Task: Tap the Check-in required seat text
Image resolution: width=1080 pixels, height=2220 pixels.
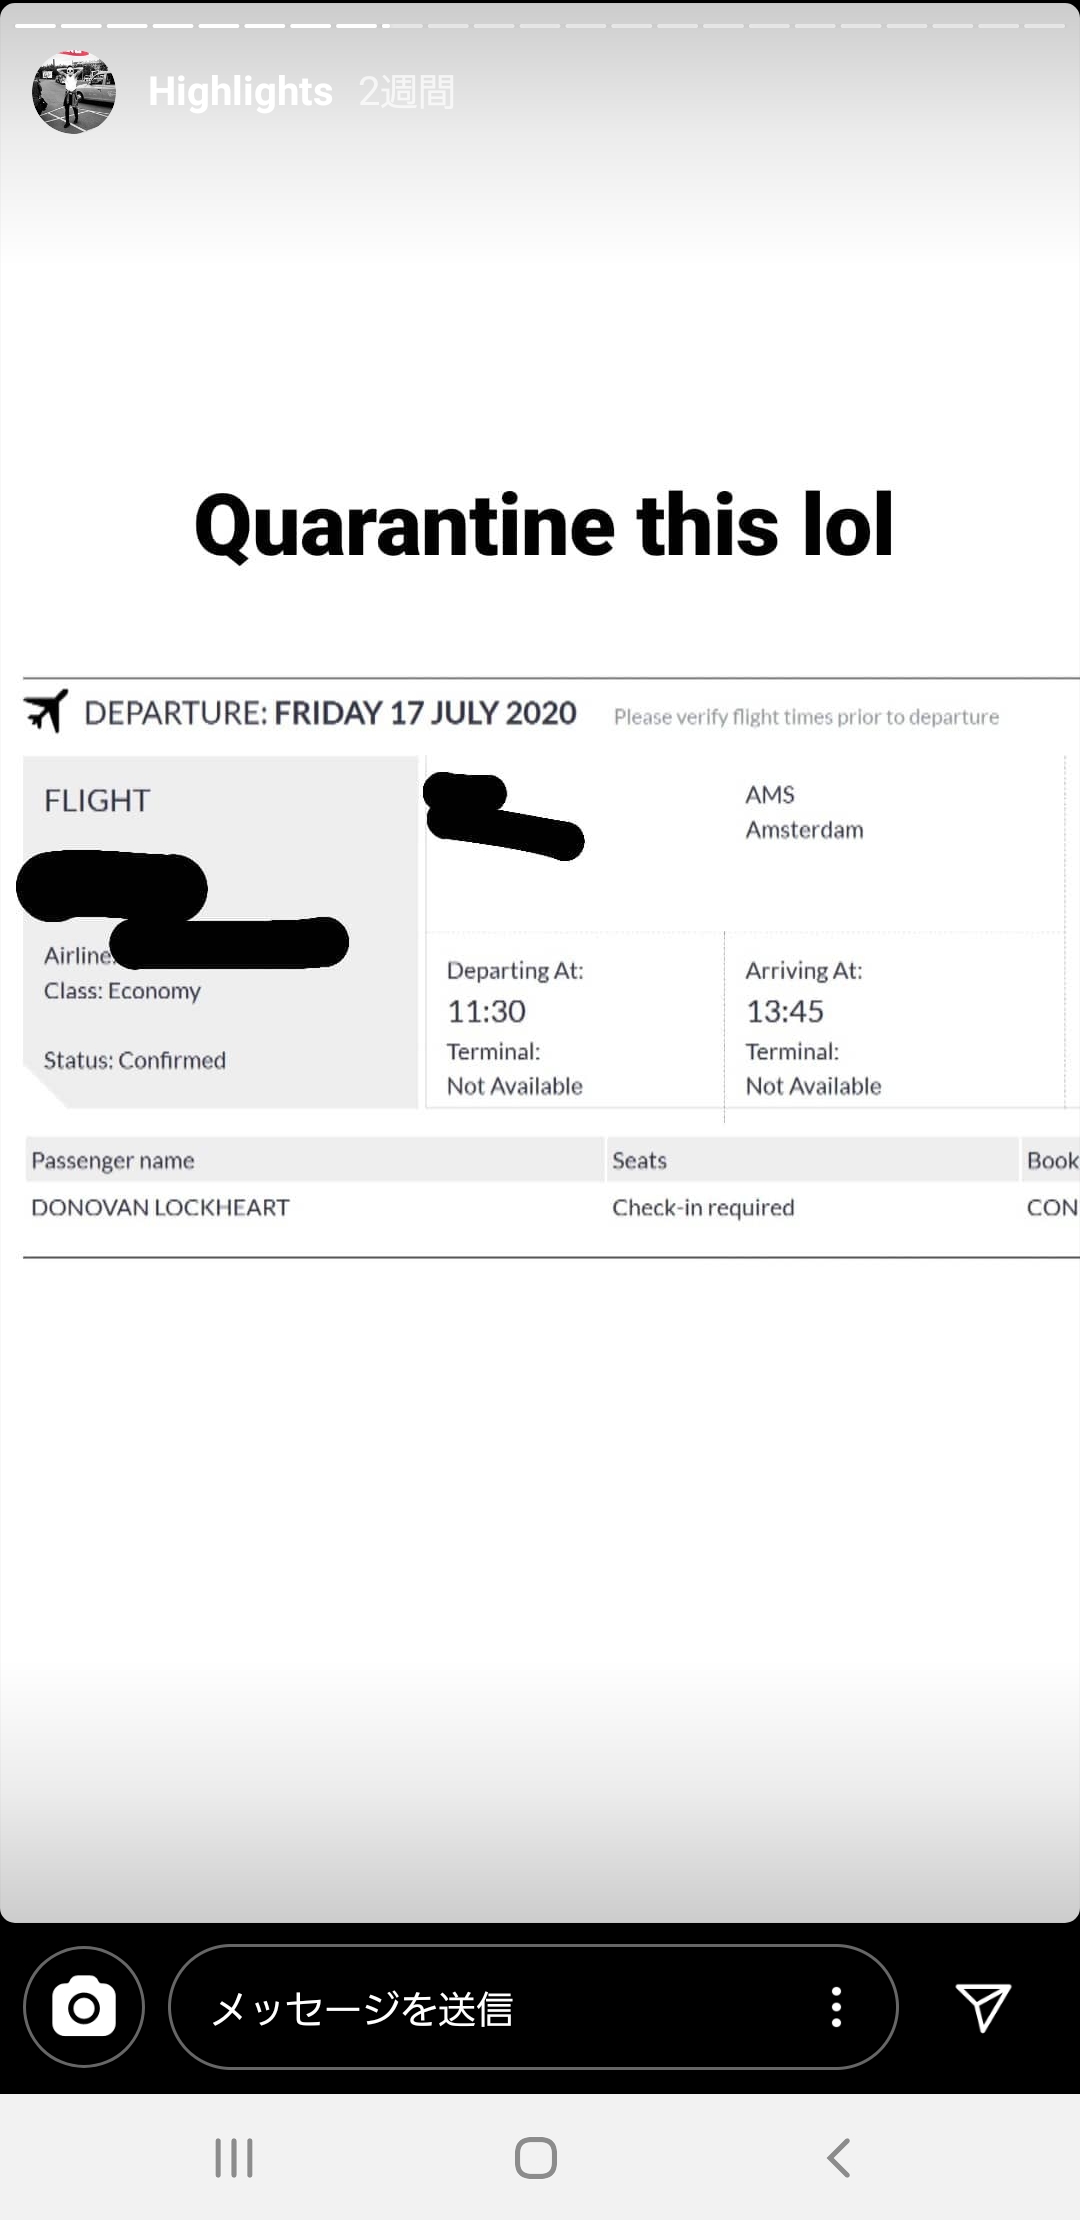Action: coord(703,1207)
